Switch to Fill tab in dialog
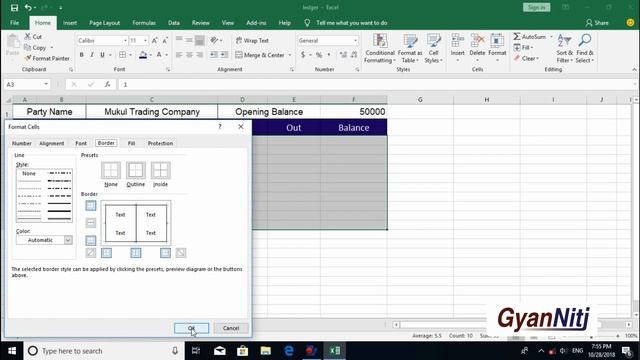 [131, 143]
